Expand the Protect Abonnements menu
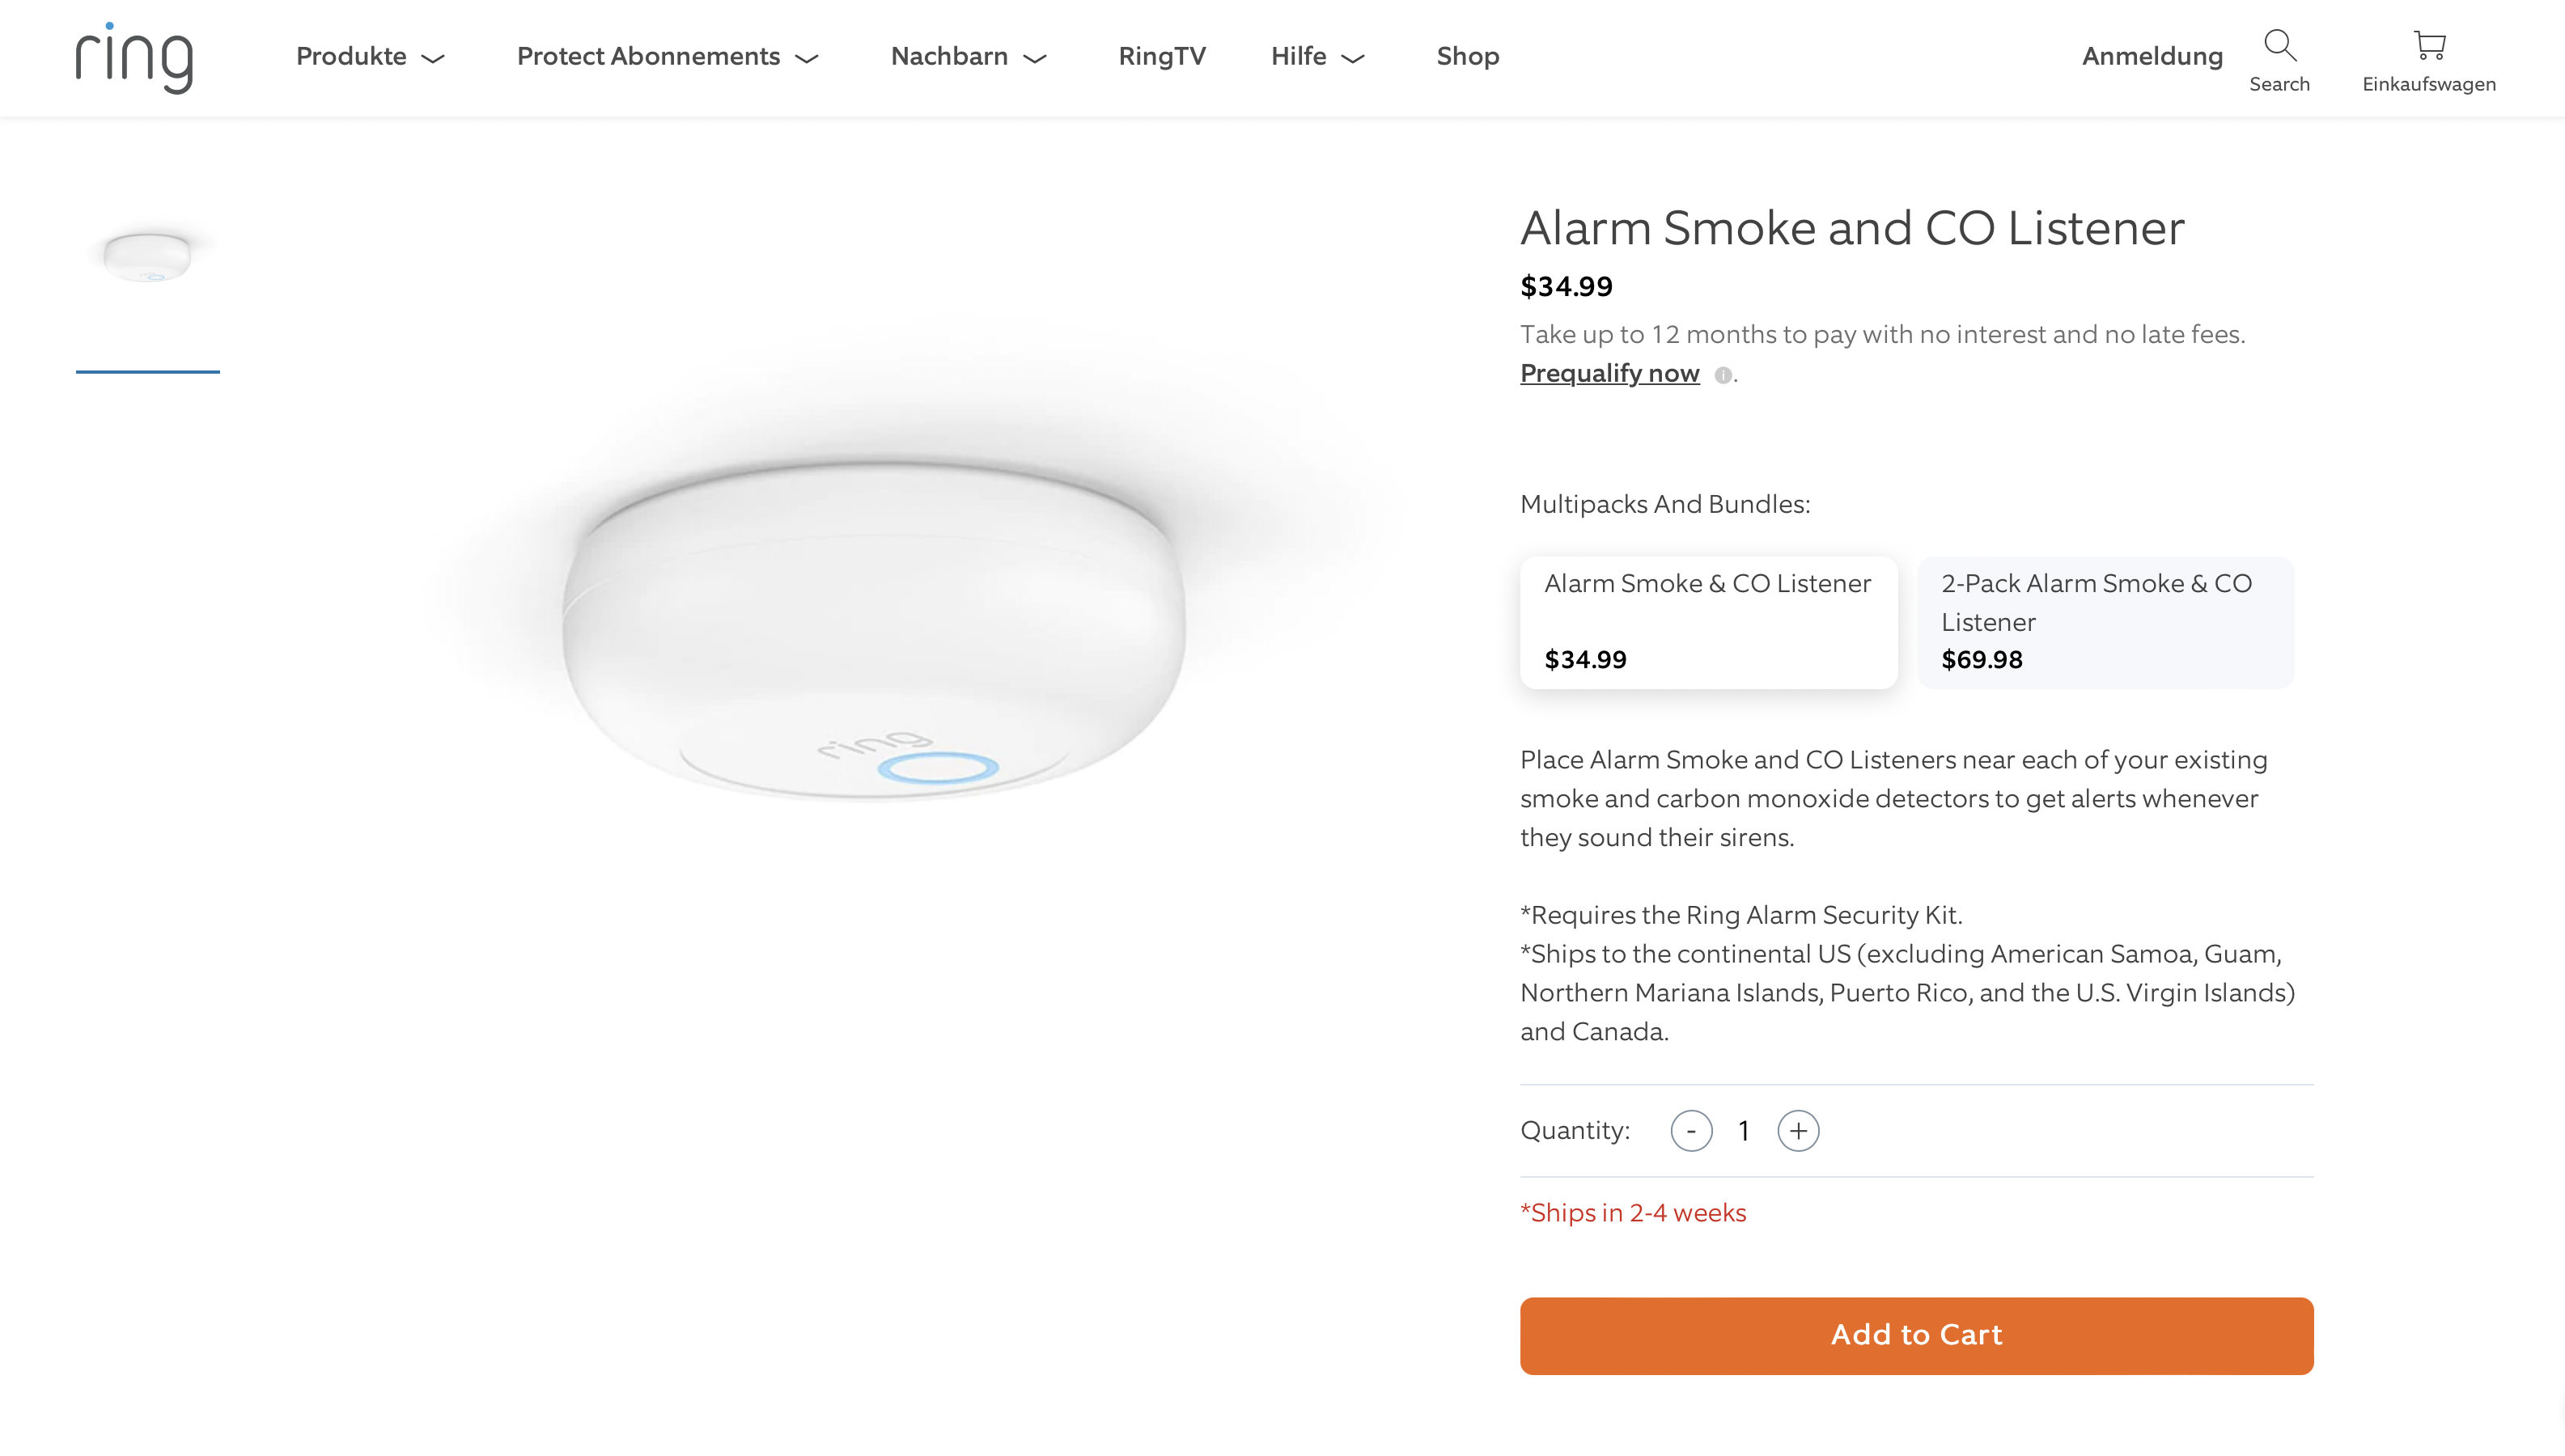This screenshot has width=2565, height=1456. click(x=667, y=57)
